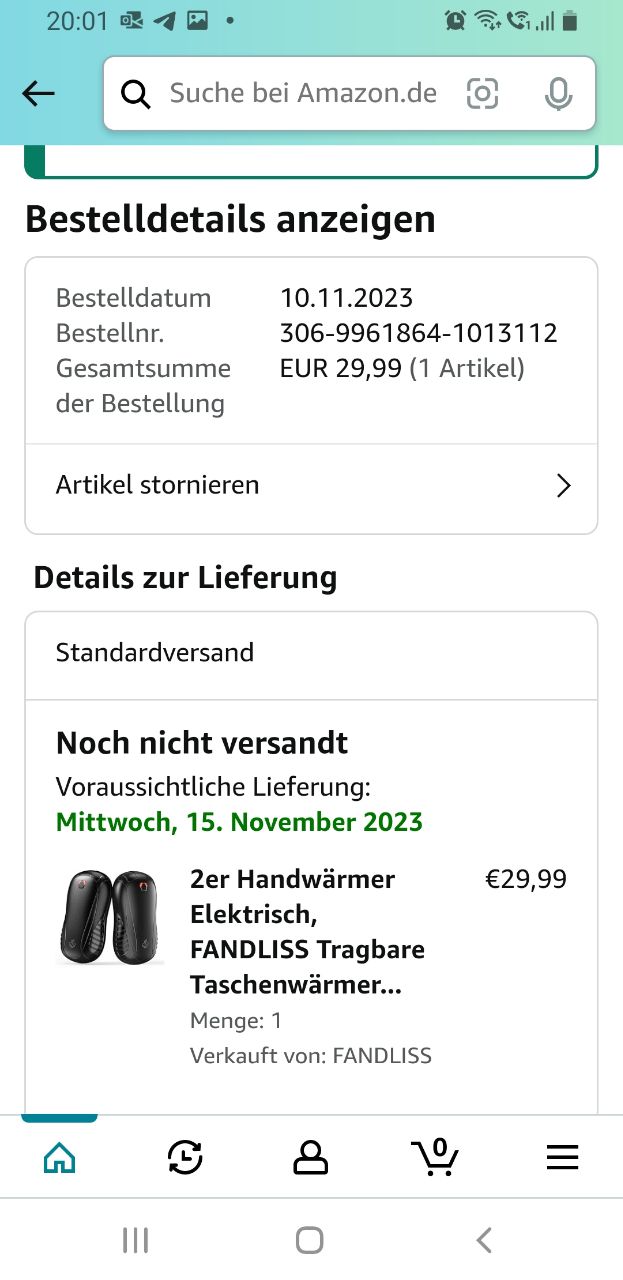This screenshot has width=623, height=1280.
Task: Tap the search magnifier icon
Action: [136, 94]
